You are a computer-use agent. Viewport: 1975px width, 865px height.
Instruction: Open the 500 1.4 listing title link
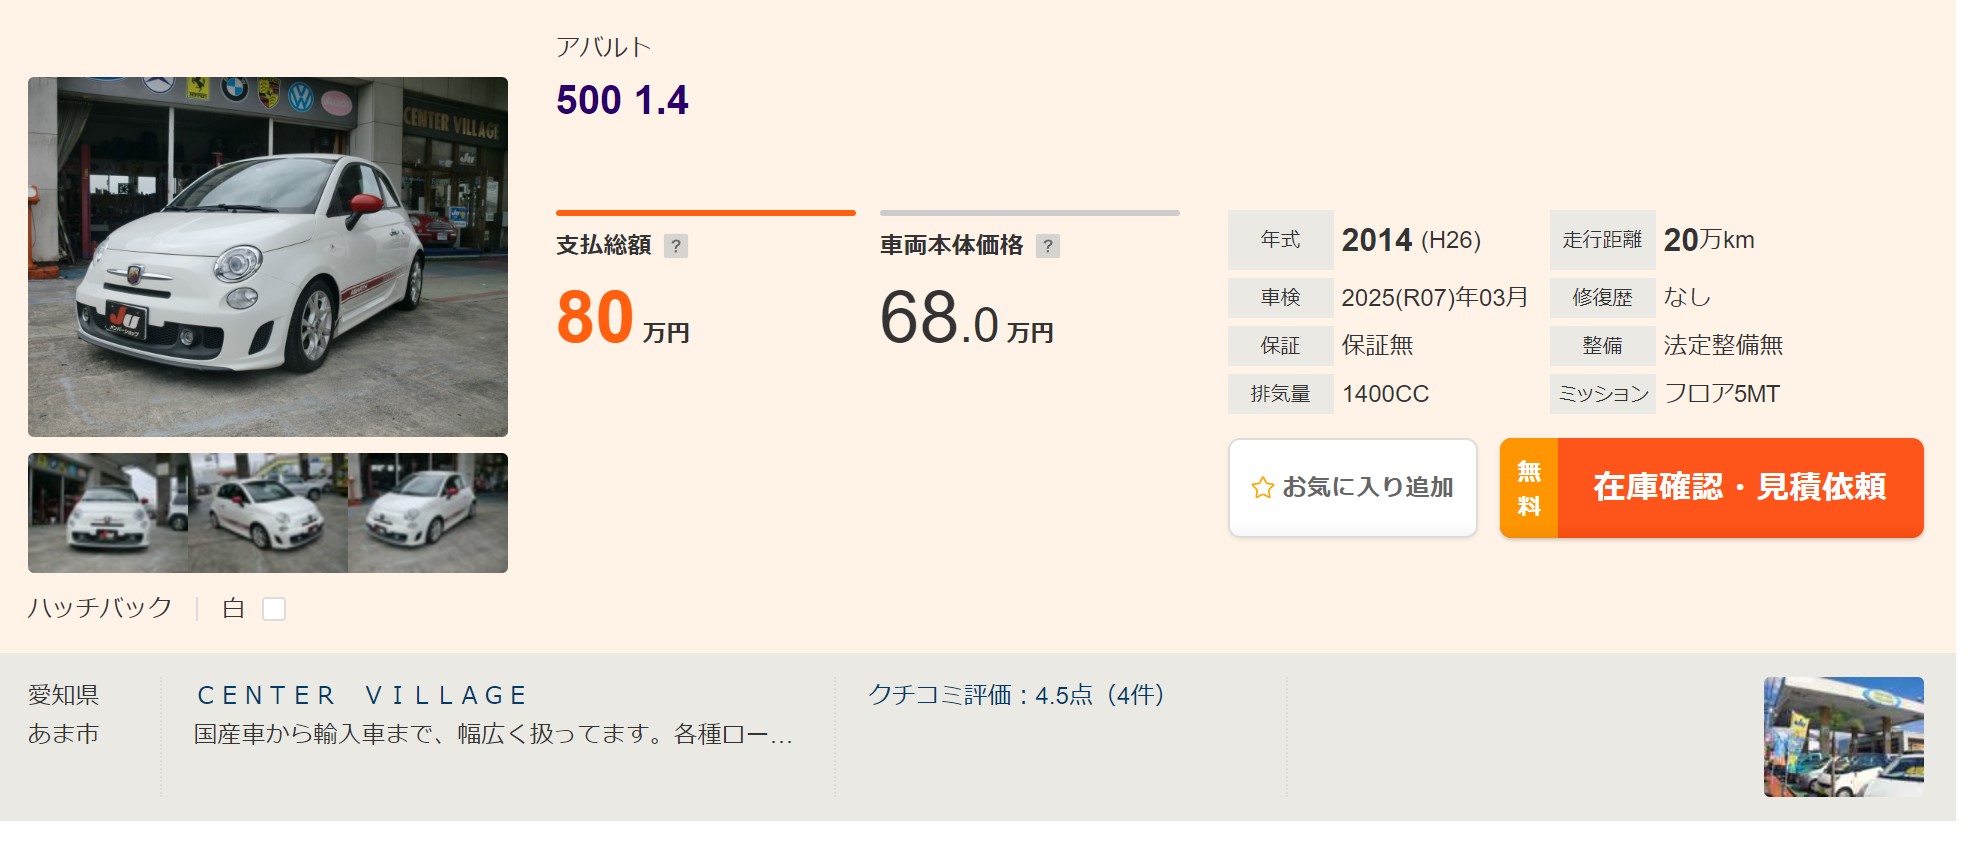point(622,100)
